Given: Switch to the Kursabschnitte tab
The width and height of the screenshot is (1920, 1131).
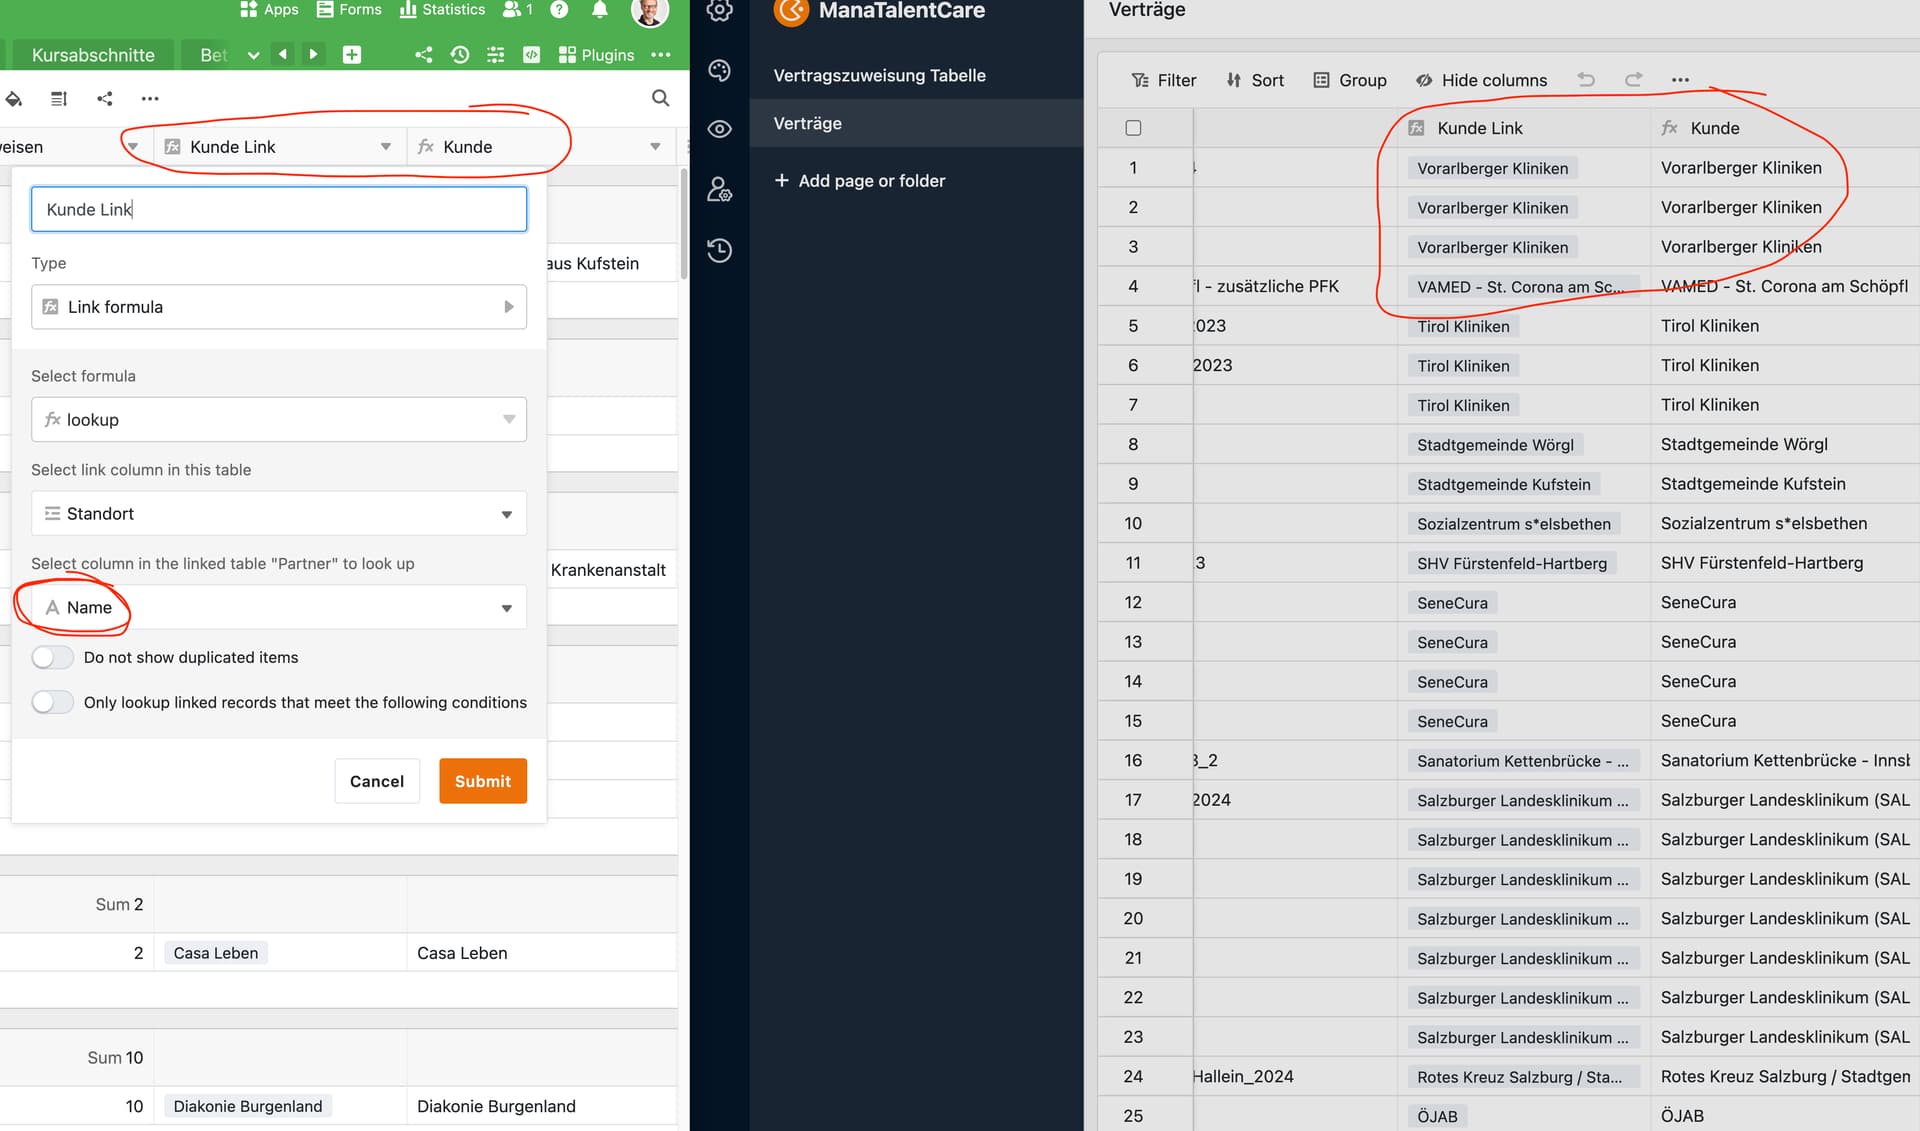Looking at the screenshot, I should click(93, 55).
